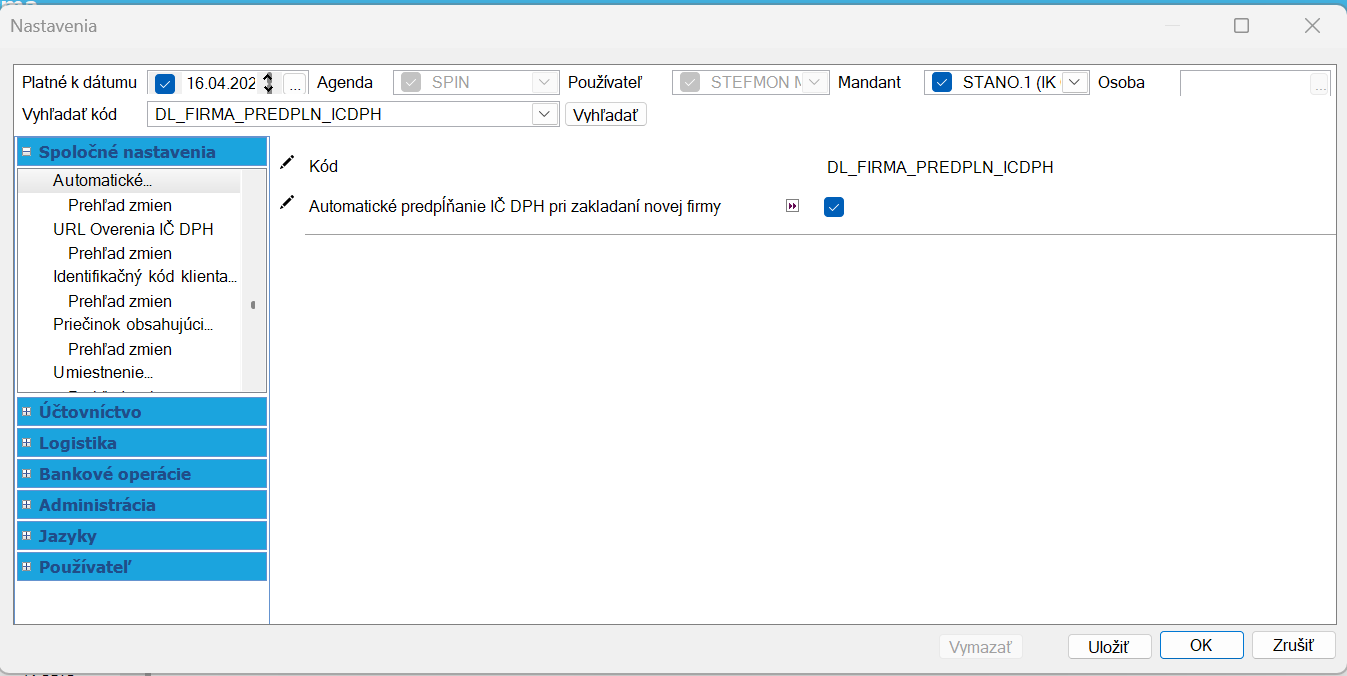
Task: Click the expand plus icon on Účtovníctvo header
Action: pyautogui.click(x=25, y=411)
